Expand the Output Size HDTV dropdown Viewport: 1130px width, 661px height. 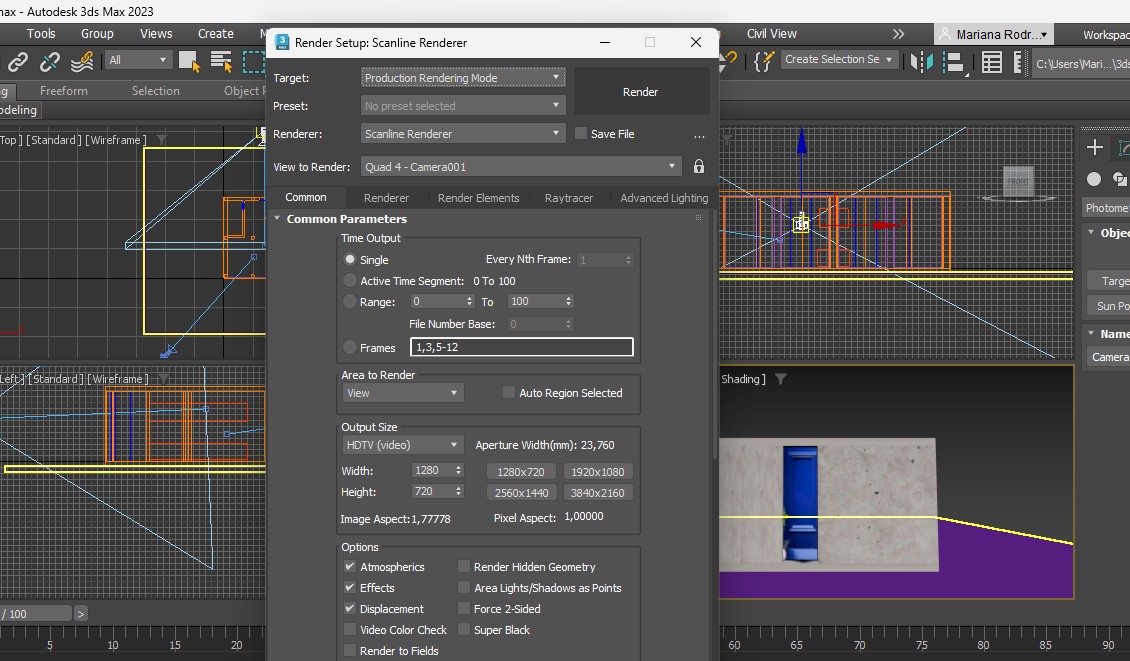click(x=402, y=445)
